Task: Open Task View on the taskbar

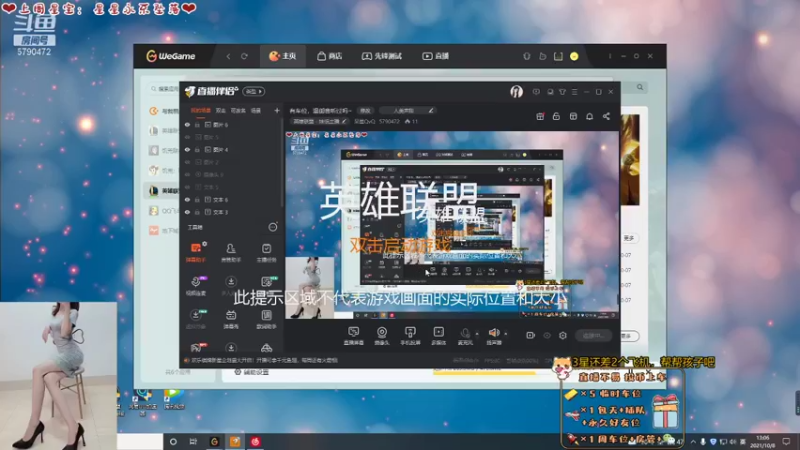Action: pos(193,442)
